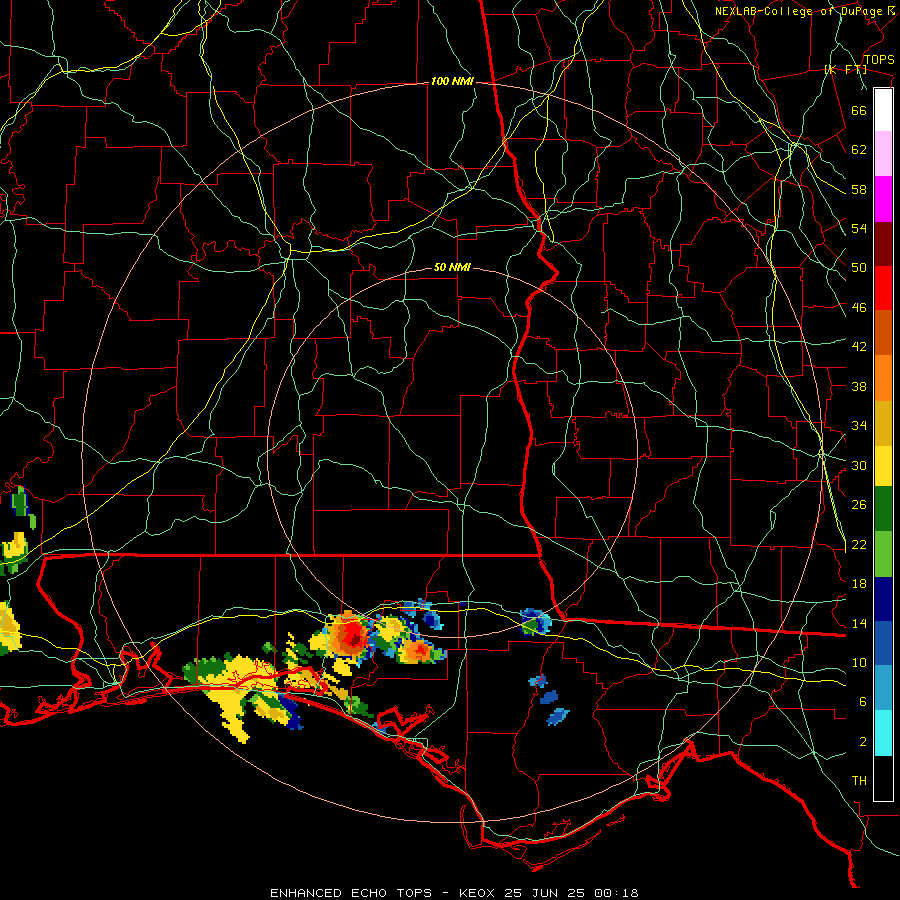900x900 pixels.
Task: Click the legend value "34"
Action: pyautogui.click(x=859, y=426)
